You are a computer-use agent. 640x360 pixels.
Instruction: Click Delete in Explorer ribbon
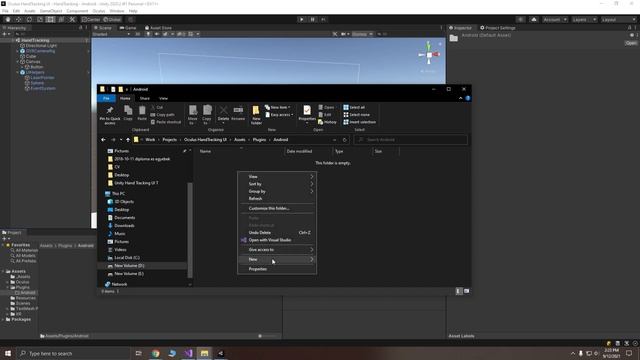[x=223, y=114]
